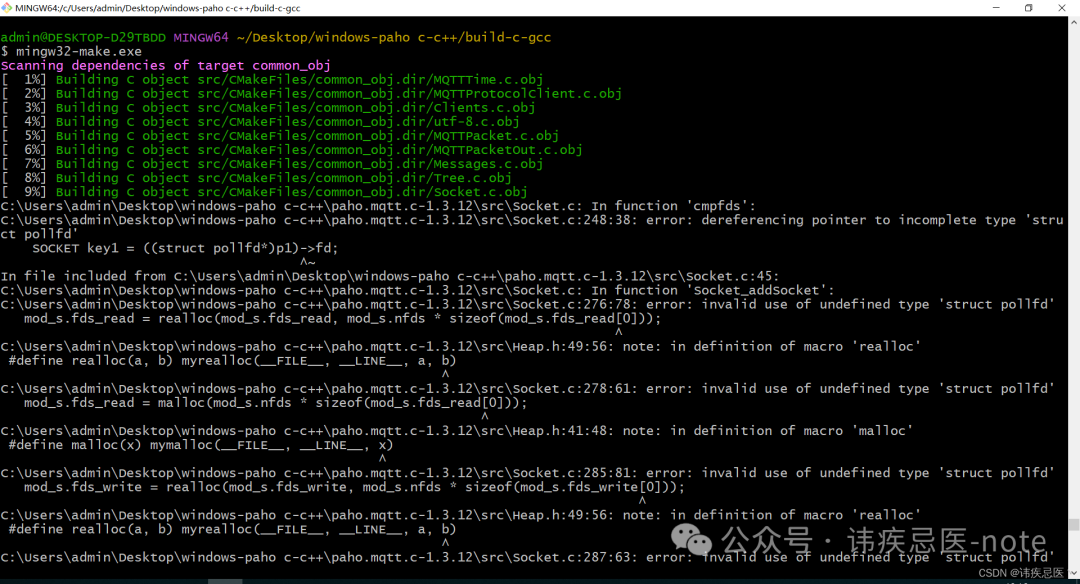Click the scrollbar up arrow
Image resolution: width=1080 pixels, height=584 pixels.
(x=1074, y=22)
